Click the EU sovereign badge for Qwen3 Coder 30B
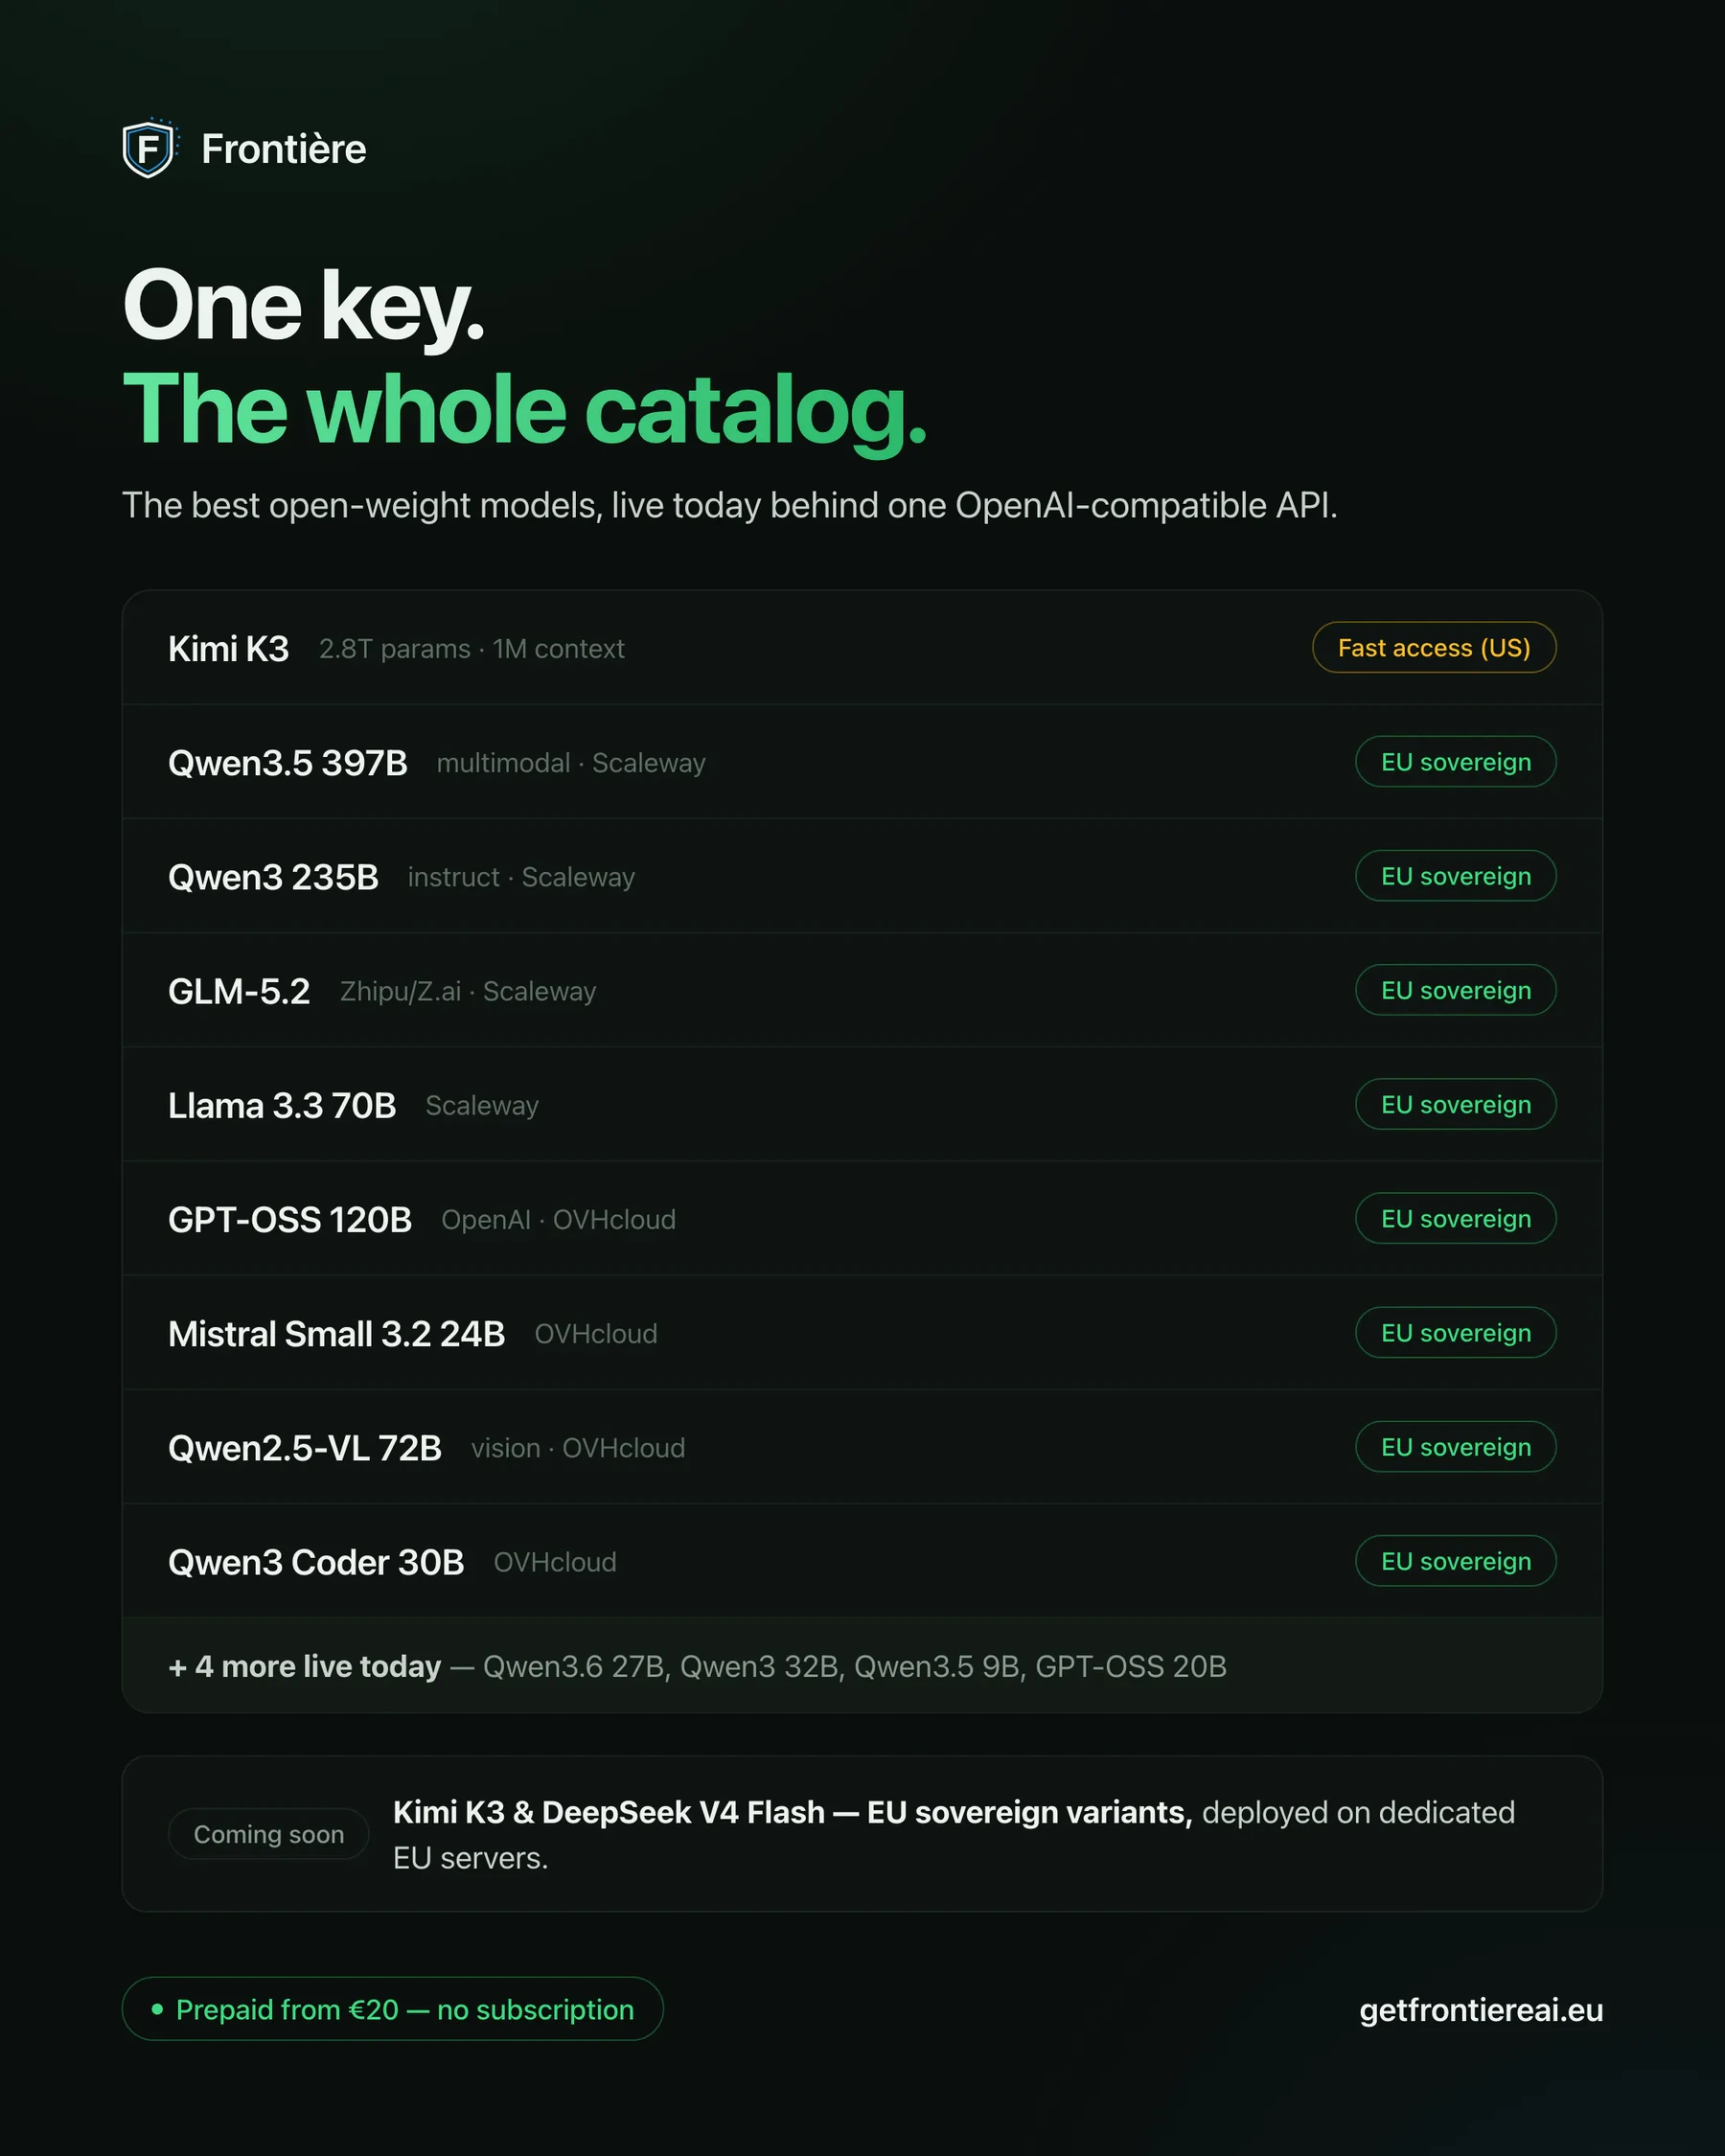 click(1456, 1561)
